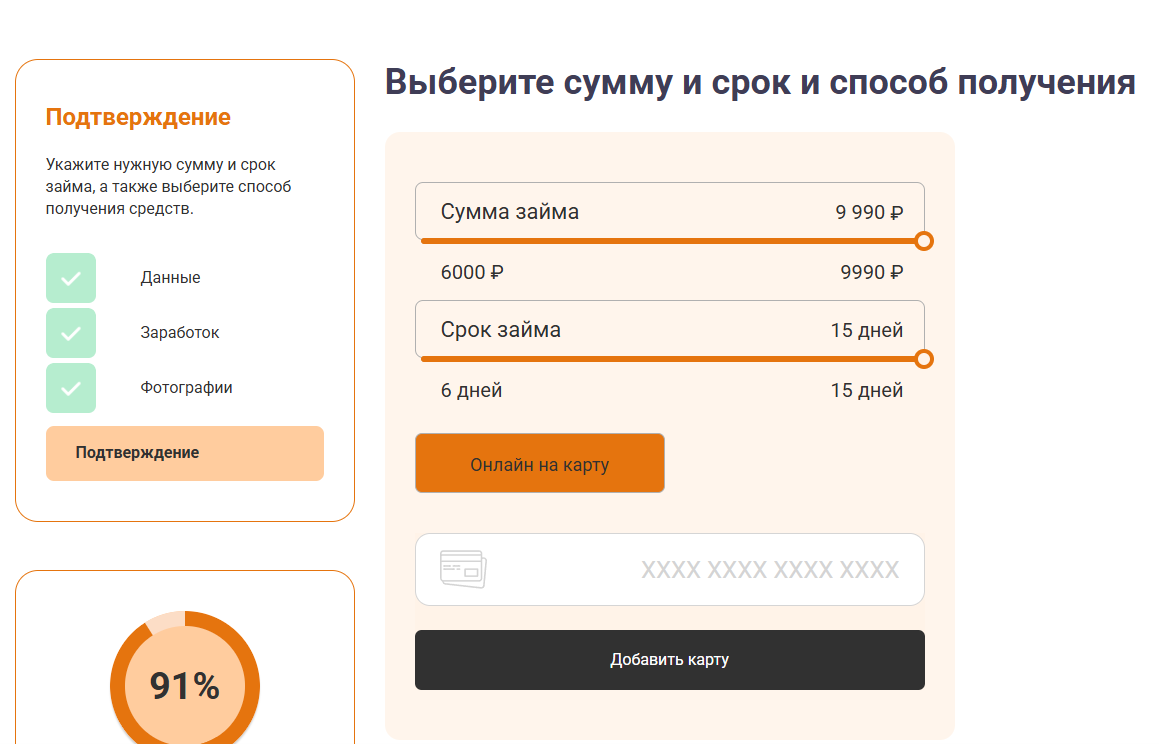Click the Фотографии green checkmark box
Viewport: 1159px width, 744px height.
[x=71, y=388]
